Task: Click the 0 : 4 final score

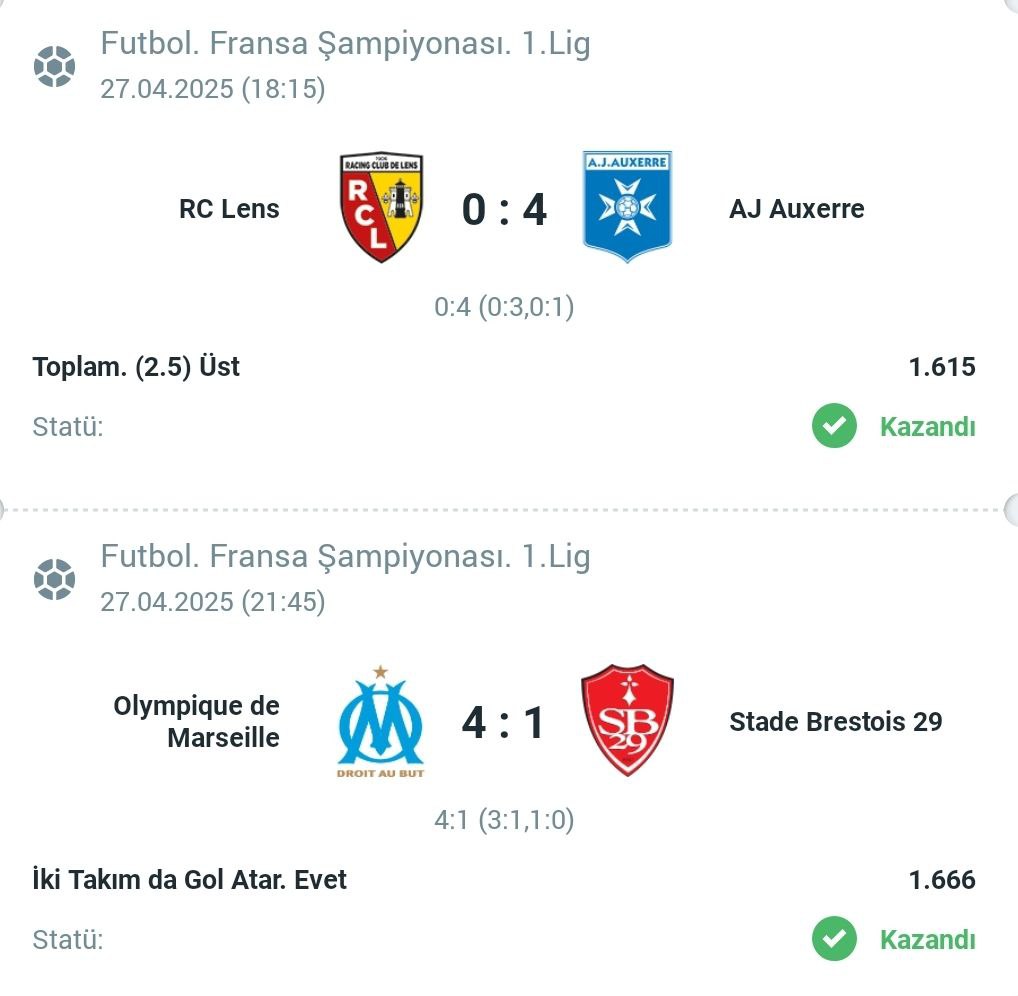Action: pos(504,210)
